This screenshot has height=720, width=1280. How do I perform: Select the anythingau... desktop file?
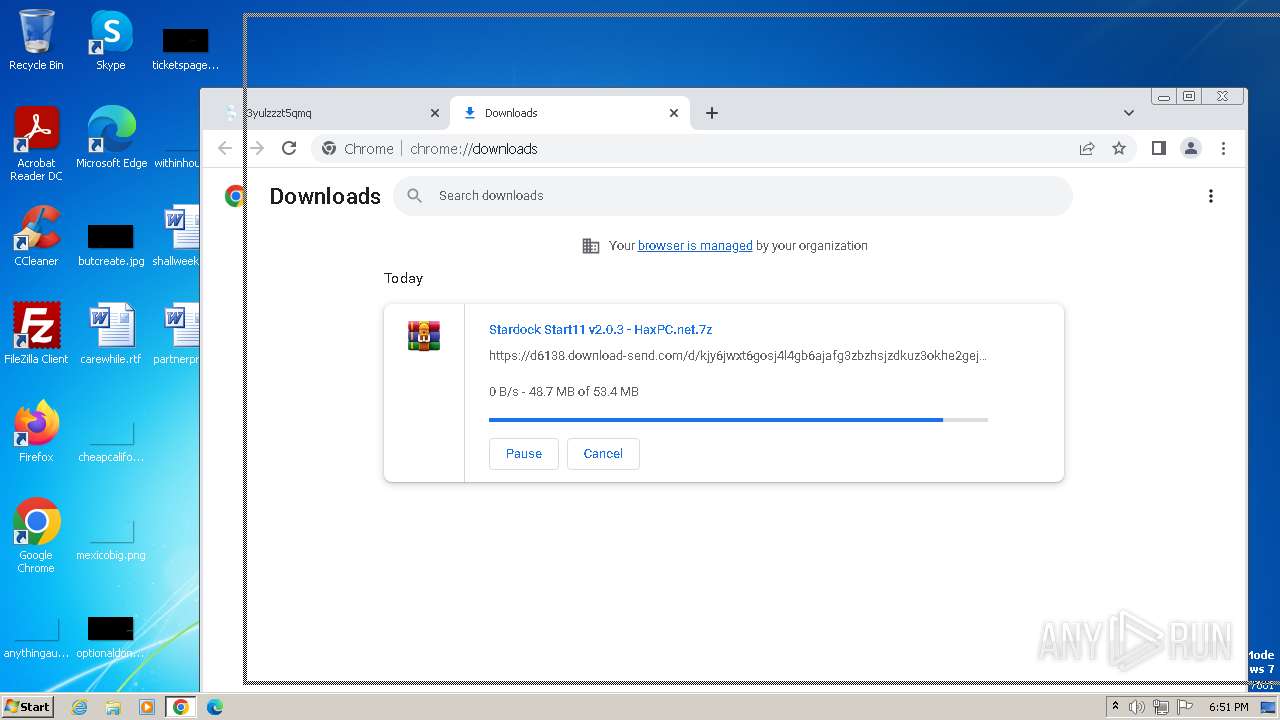pos(36,638)
